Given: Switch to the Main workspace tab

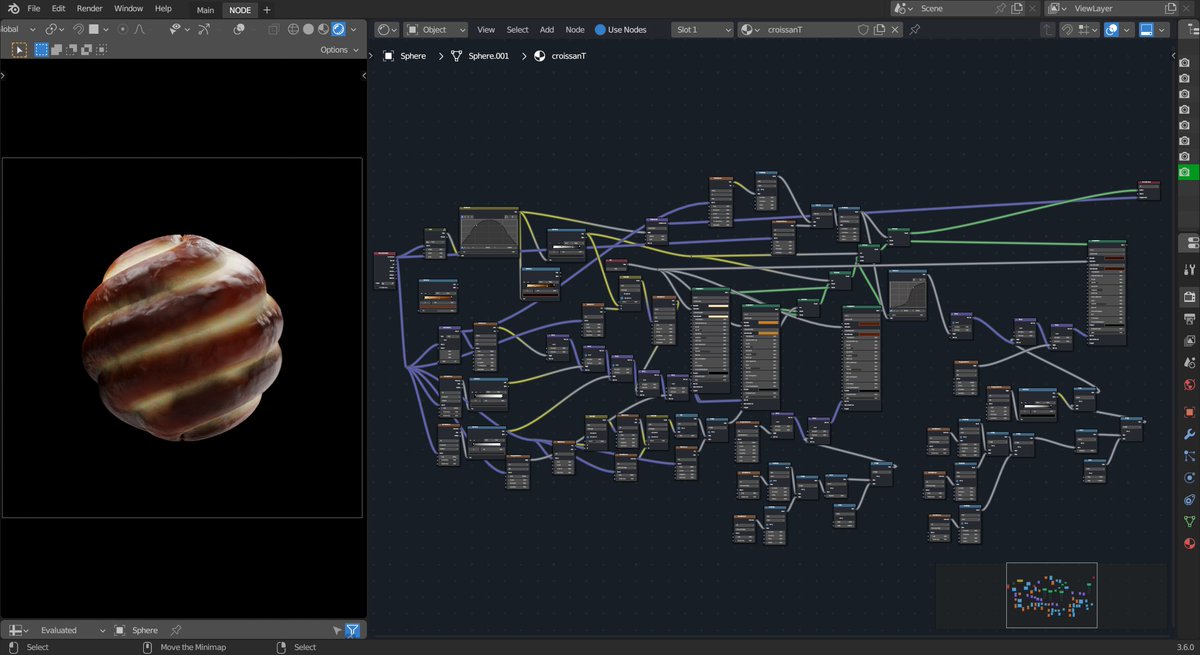Looking at the screenshot, I should point(205,9).
